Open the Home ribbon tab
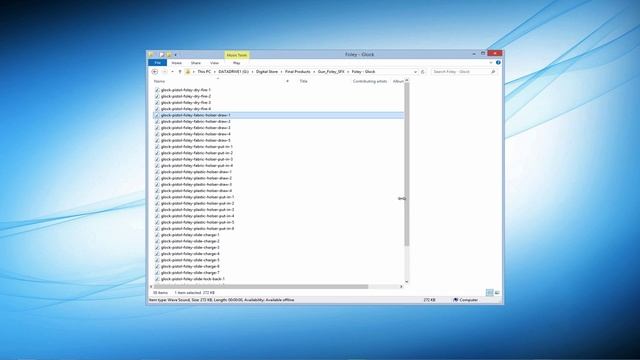Image resolution: width=640 pixels, height=360 pixels. 177,63
